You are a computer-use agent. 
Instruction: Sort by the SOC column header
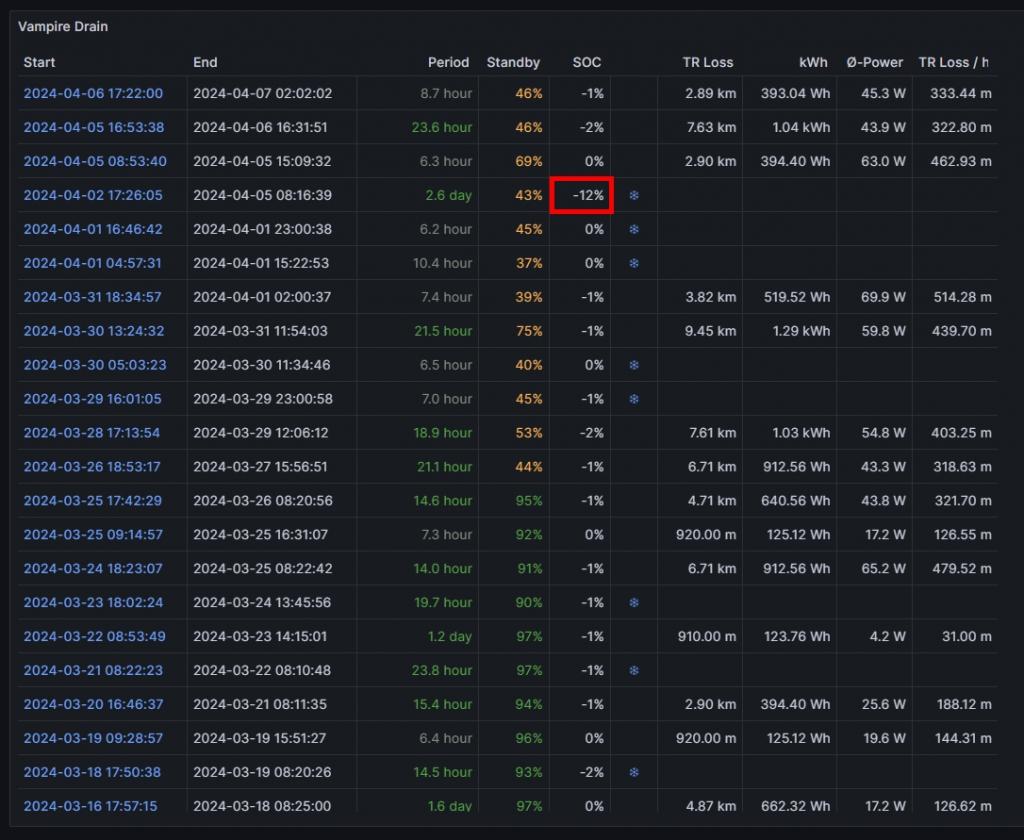tap(587, 62)
